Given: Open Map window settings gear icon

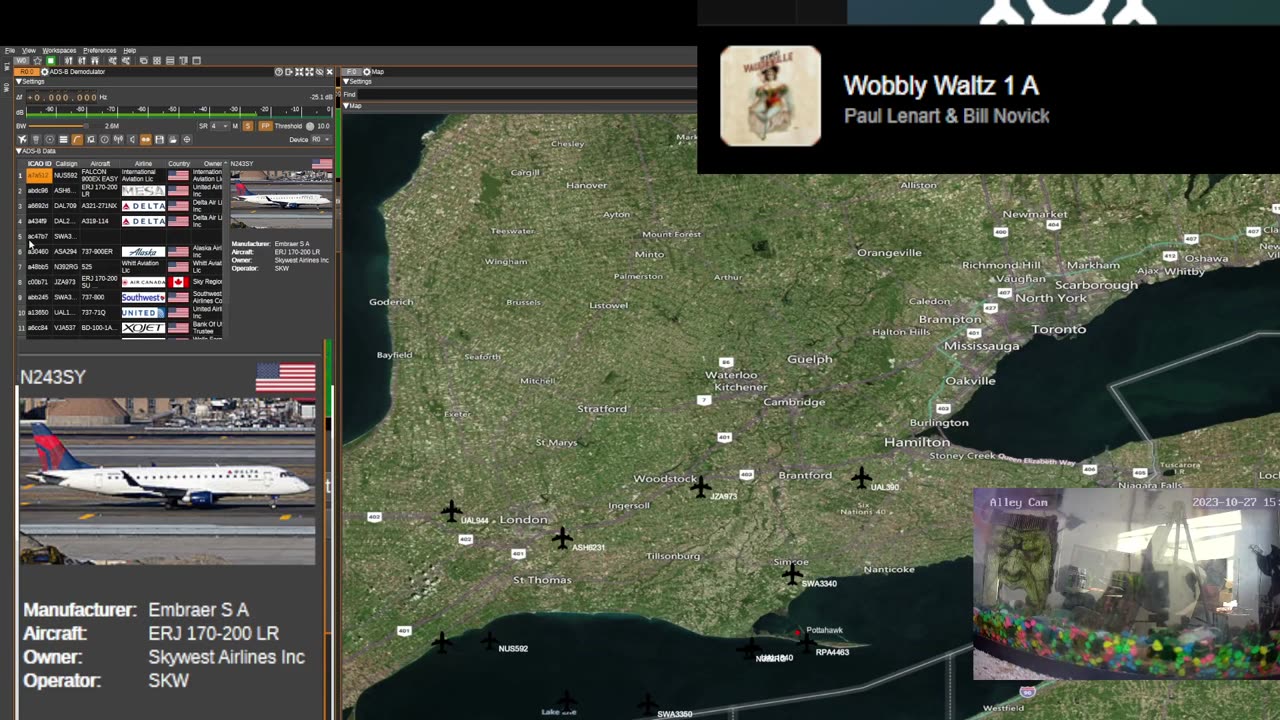Looking at the screenshot, I should (367, 72).
